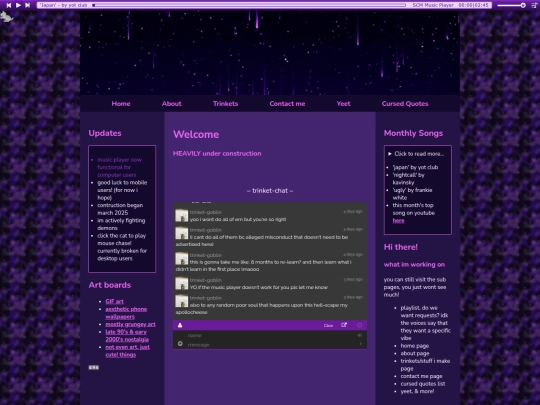Click the cat to play mouse chase

click(6, 16)
